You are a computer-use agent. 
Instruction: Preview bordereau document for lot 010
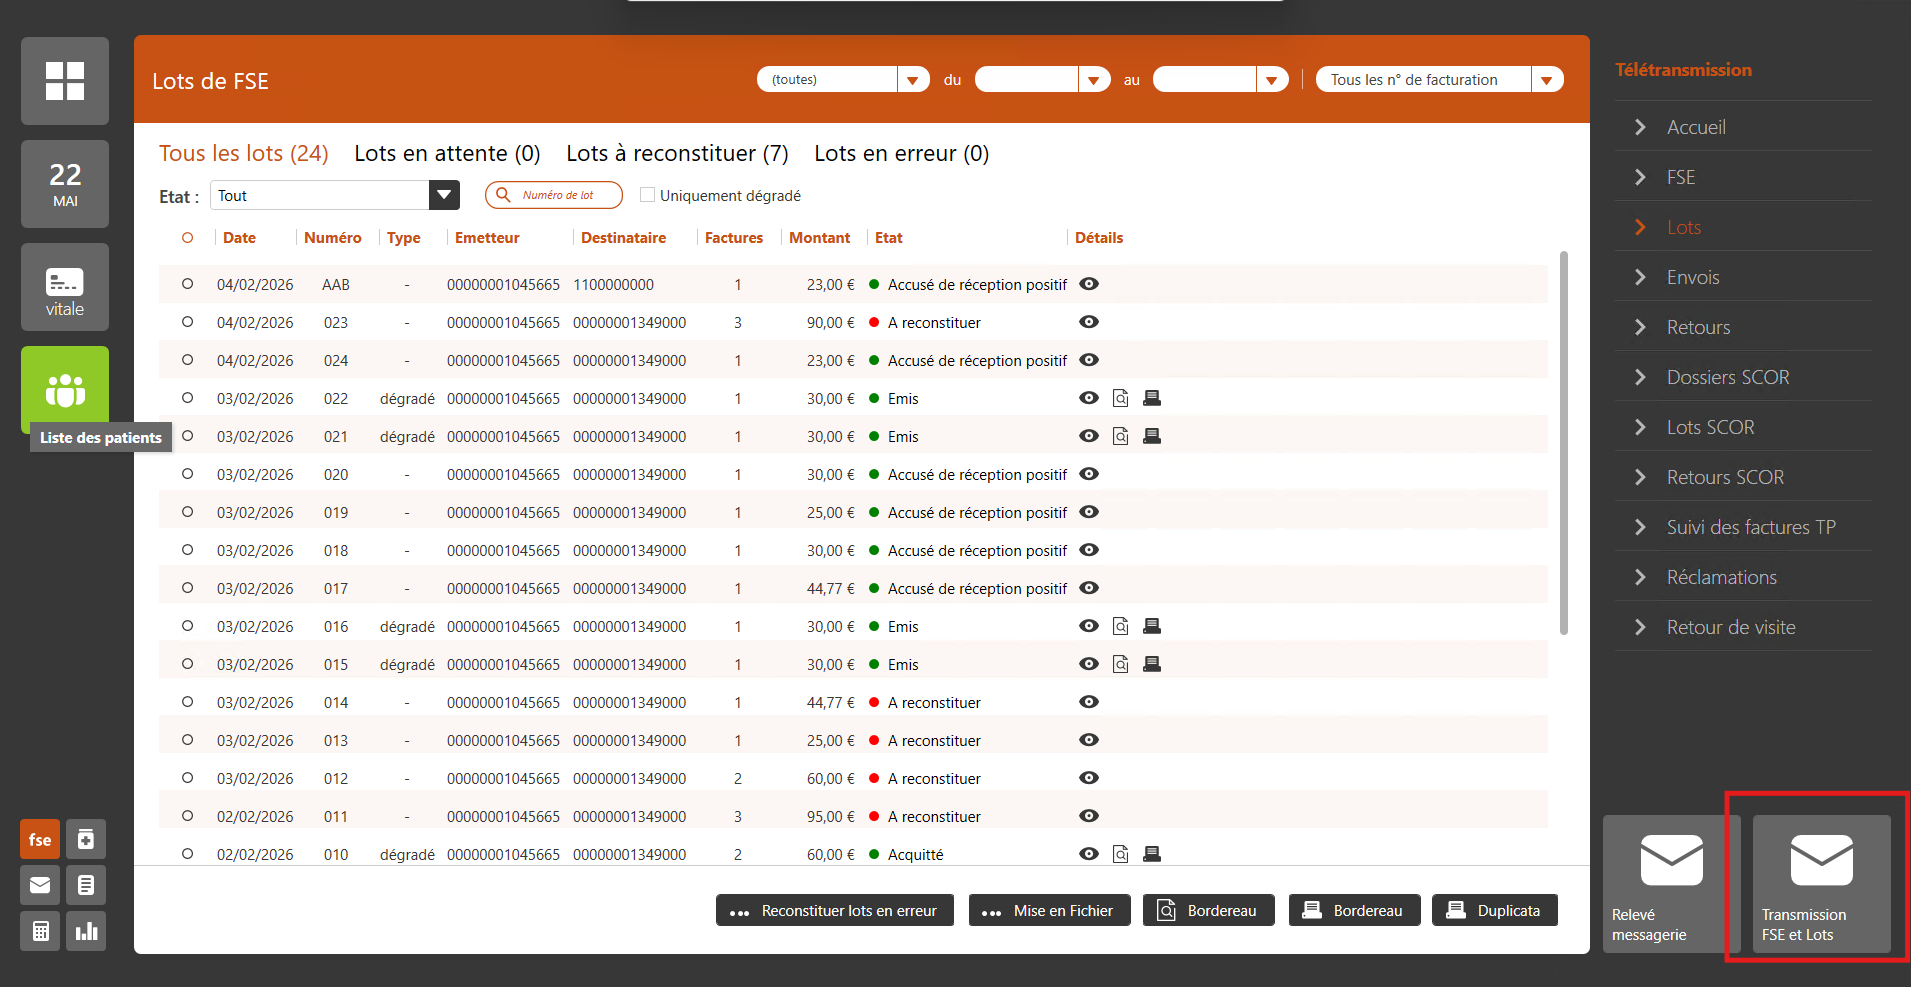coord(1121,854)
